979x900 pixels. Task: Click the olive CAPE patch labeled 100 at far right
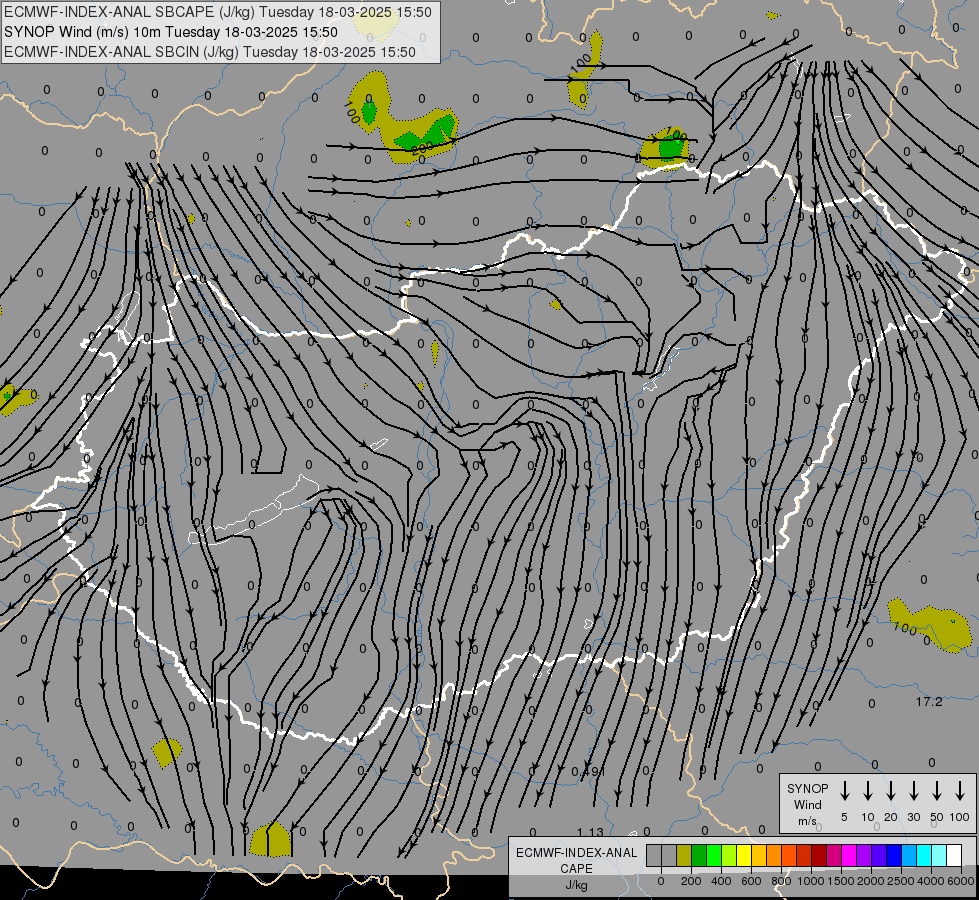pos(930,625)
